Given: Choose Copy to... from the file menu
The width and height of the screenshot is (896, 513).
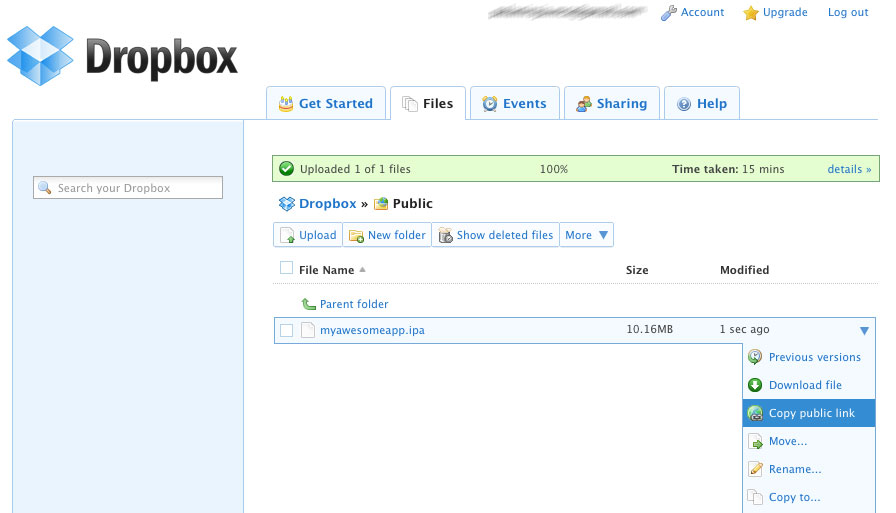Looking at the screenshot, I should click(x=809, y=497).
